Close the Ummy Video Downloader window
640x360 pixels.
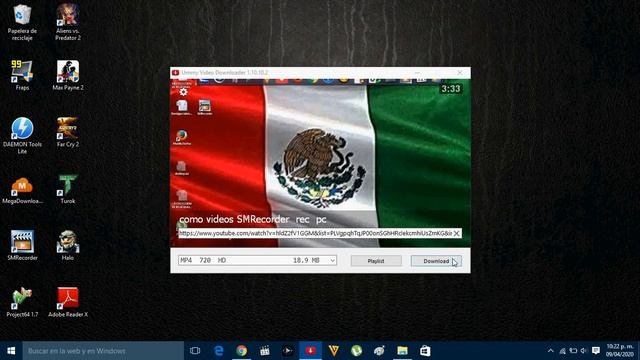(460, 73)
